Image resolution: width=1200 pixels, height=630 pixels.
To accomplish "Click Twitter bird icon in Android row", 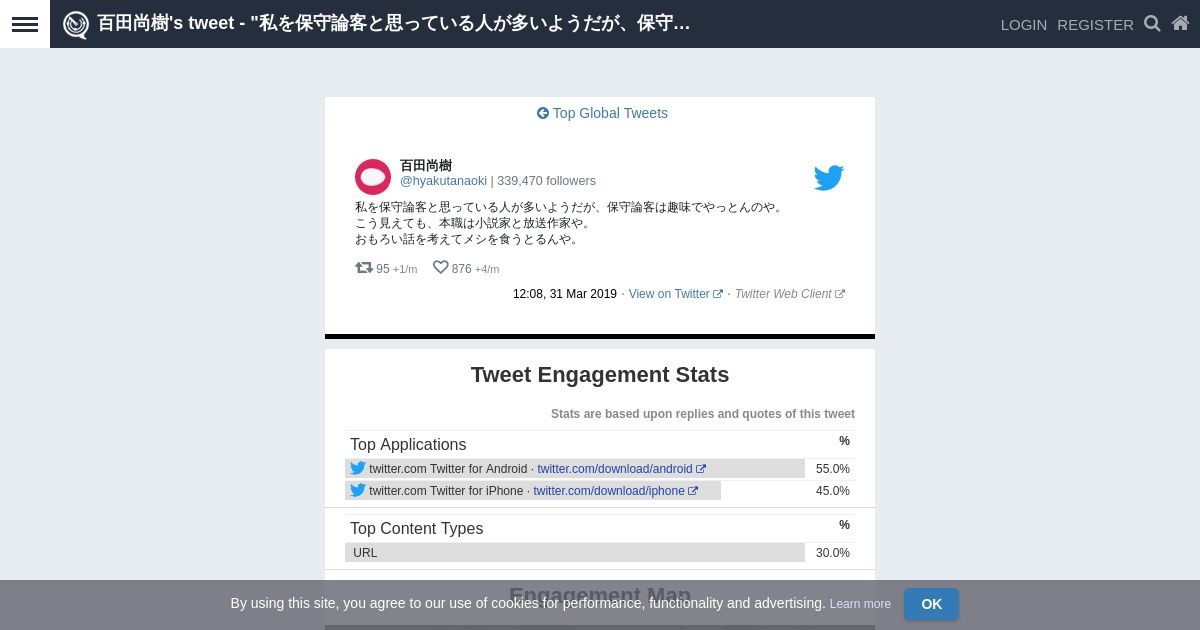I will (358, 468).
